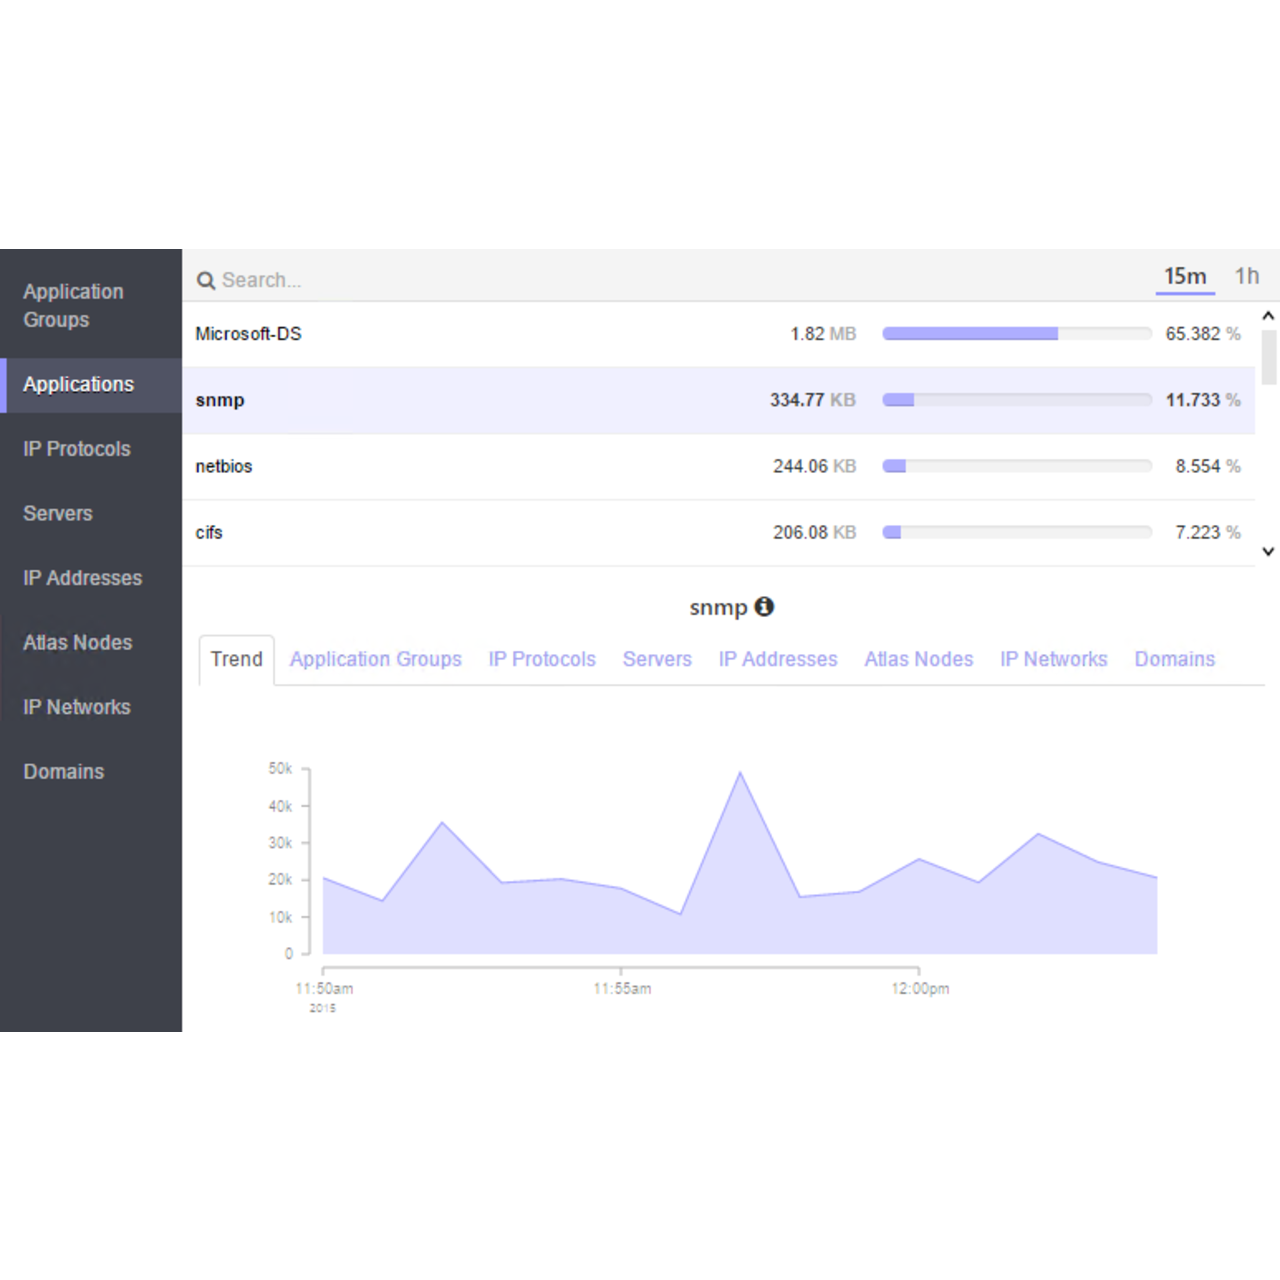Open the Domains detail tab
The width and height of the screenshot is (1280, 1280).
pyautogui.click(x=1174, y=660)
